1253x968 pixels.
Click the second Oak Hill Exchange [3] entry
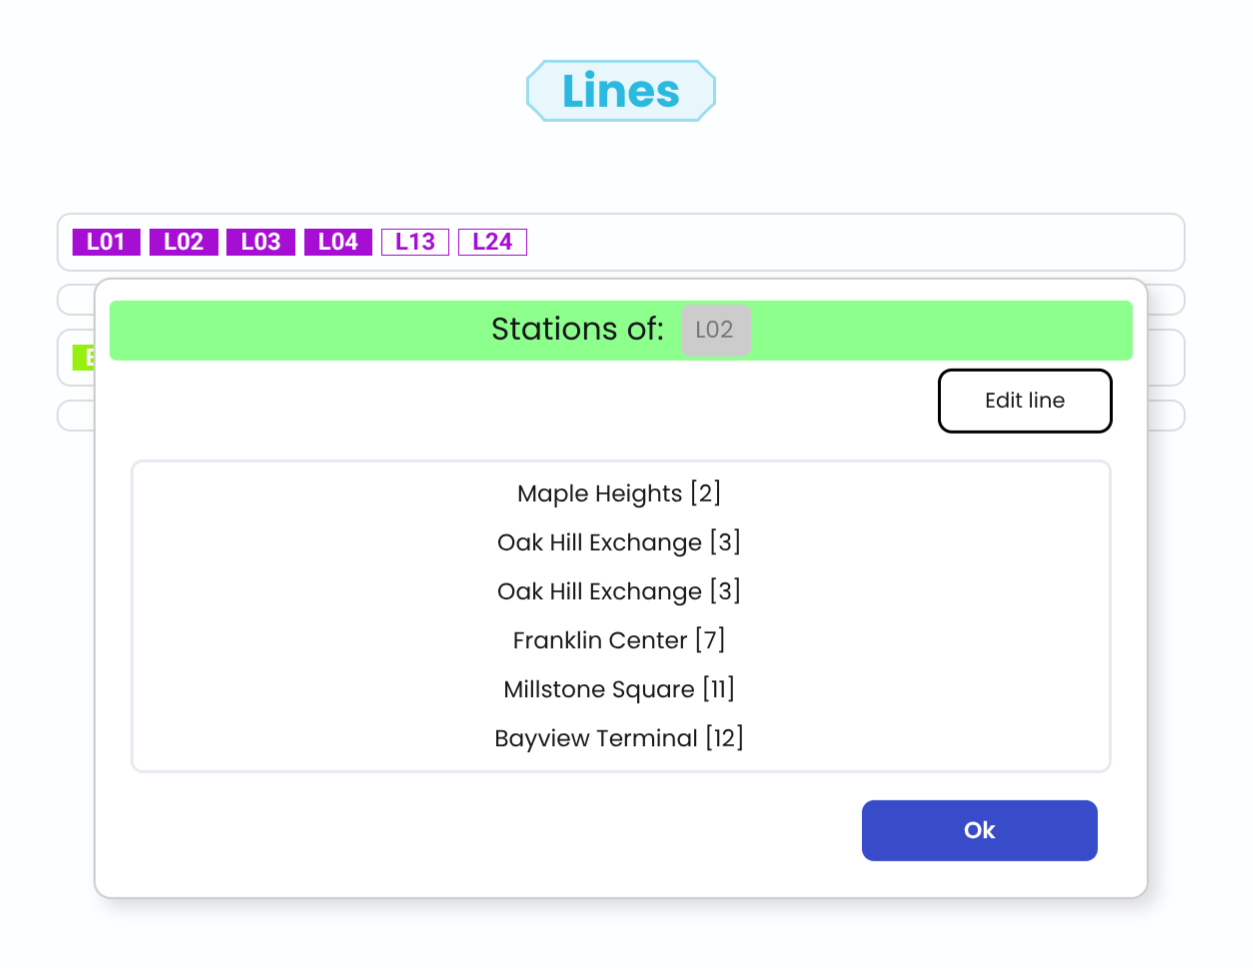pyautogui.click(x=619, y=592)
